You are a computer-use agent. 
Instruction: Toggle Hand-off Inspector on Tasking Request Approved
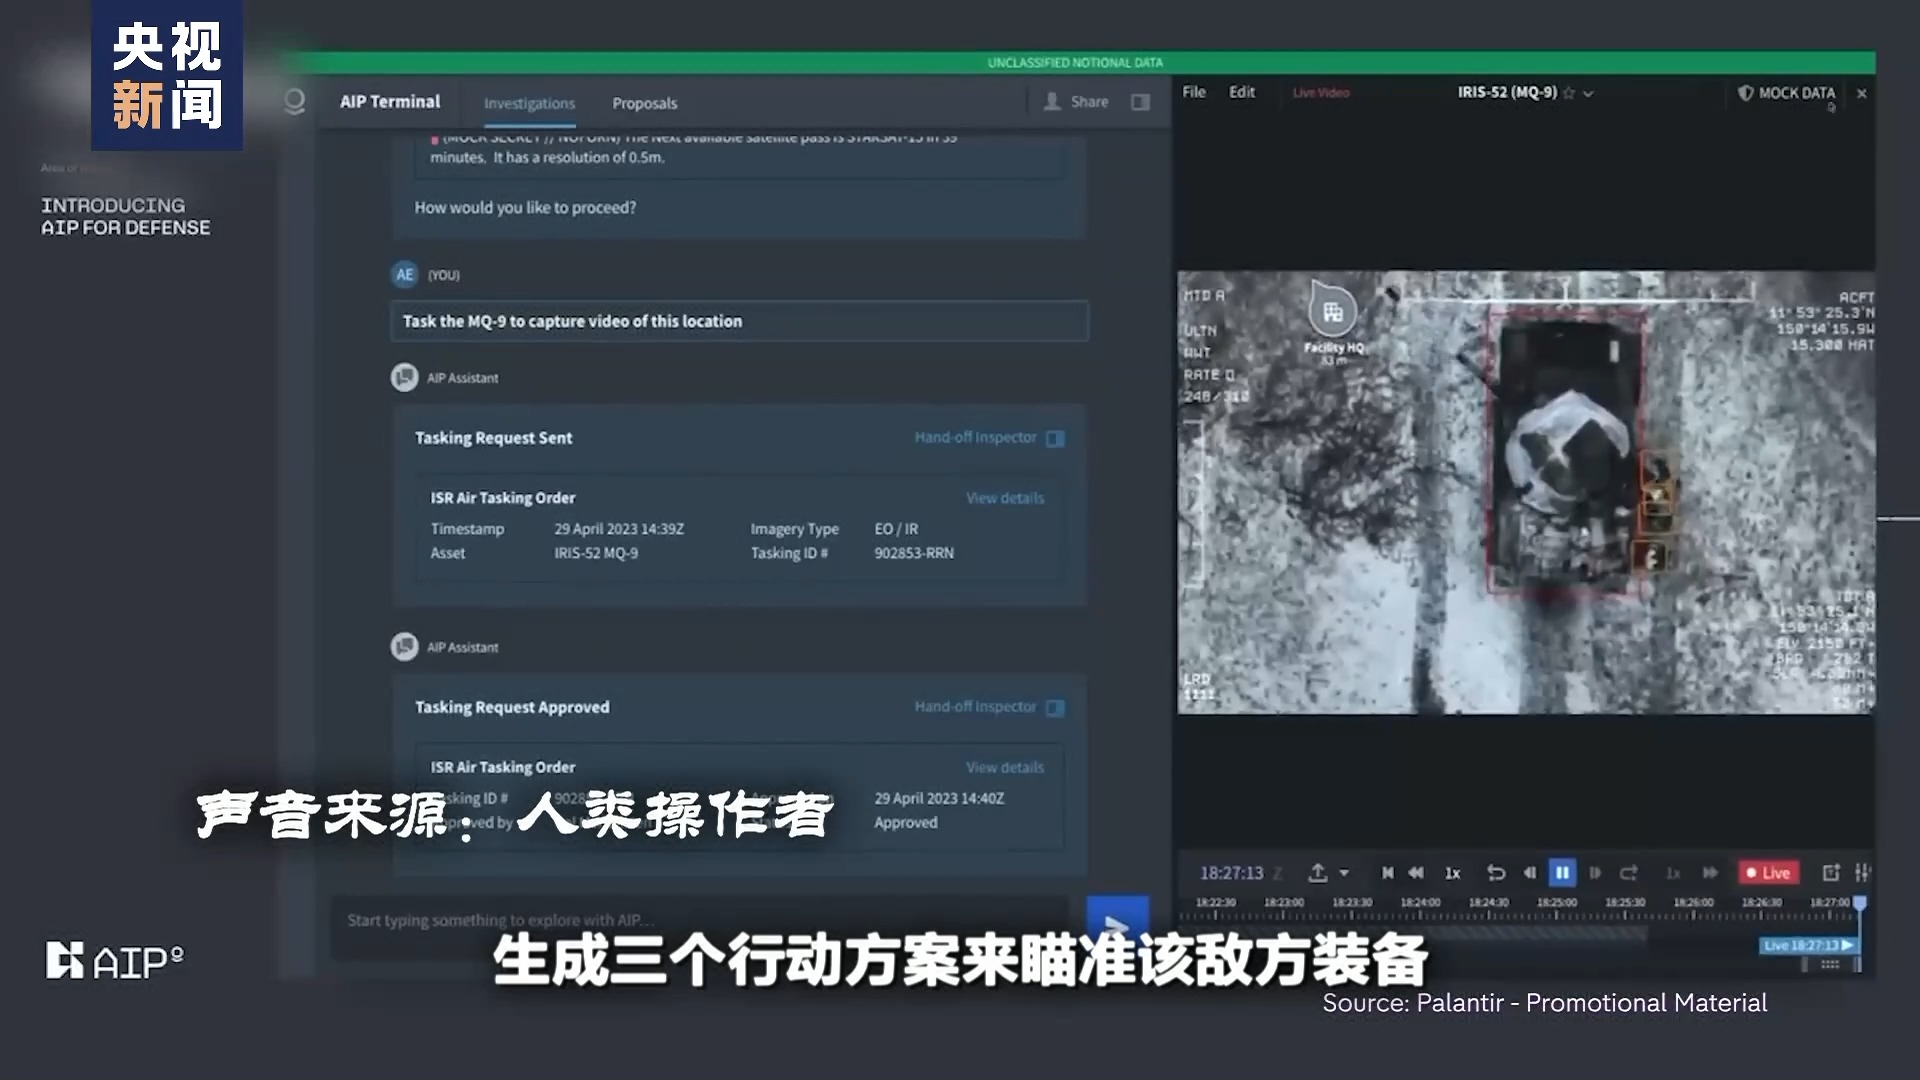point(1055,707)
